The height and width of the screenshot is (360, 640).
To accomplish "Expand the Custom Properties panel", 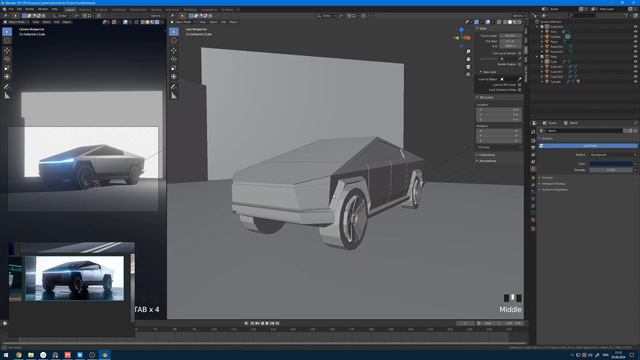I will 540,189.
